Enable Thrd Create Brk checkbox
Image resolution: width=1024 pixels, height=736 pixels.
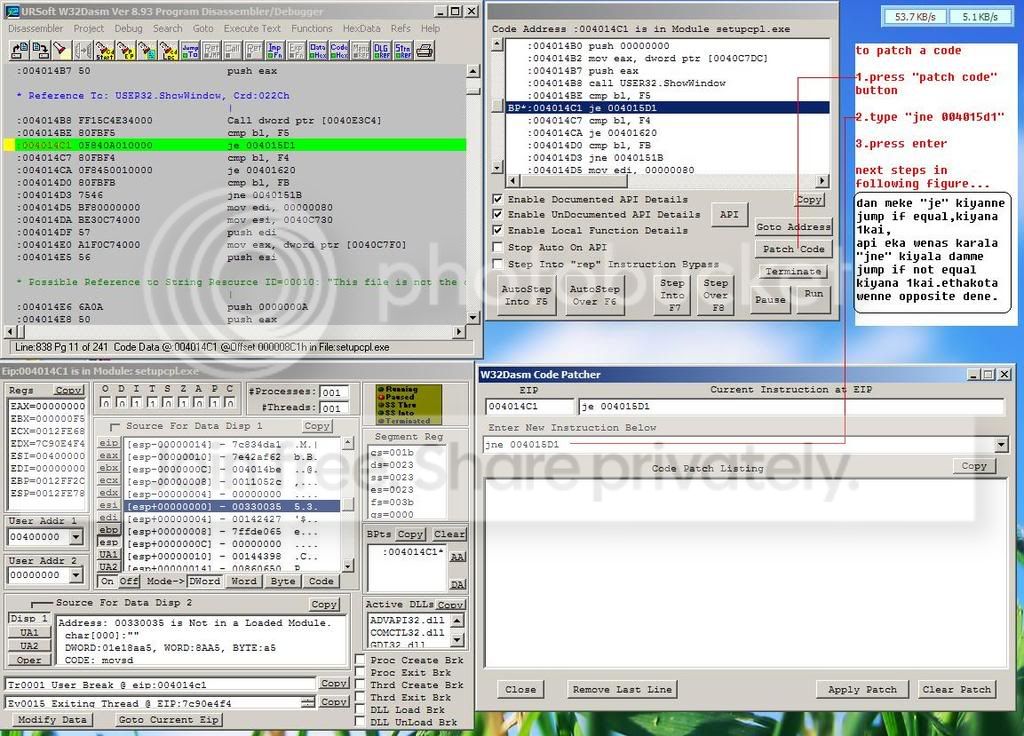point(360,684)
